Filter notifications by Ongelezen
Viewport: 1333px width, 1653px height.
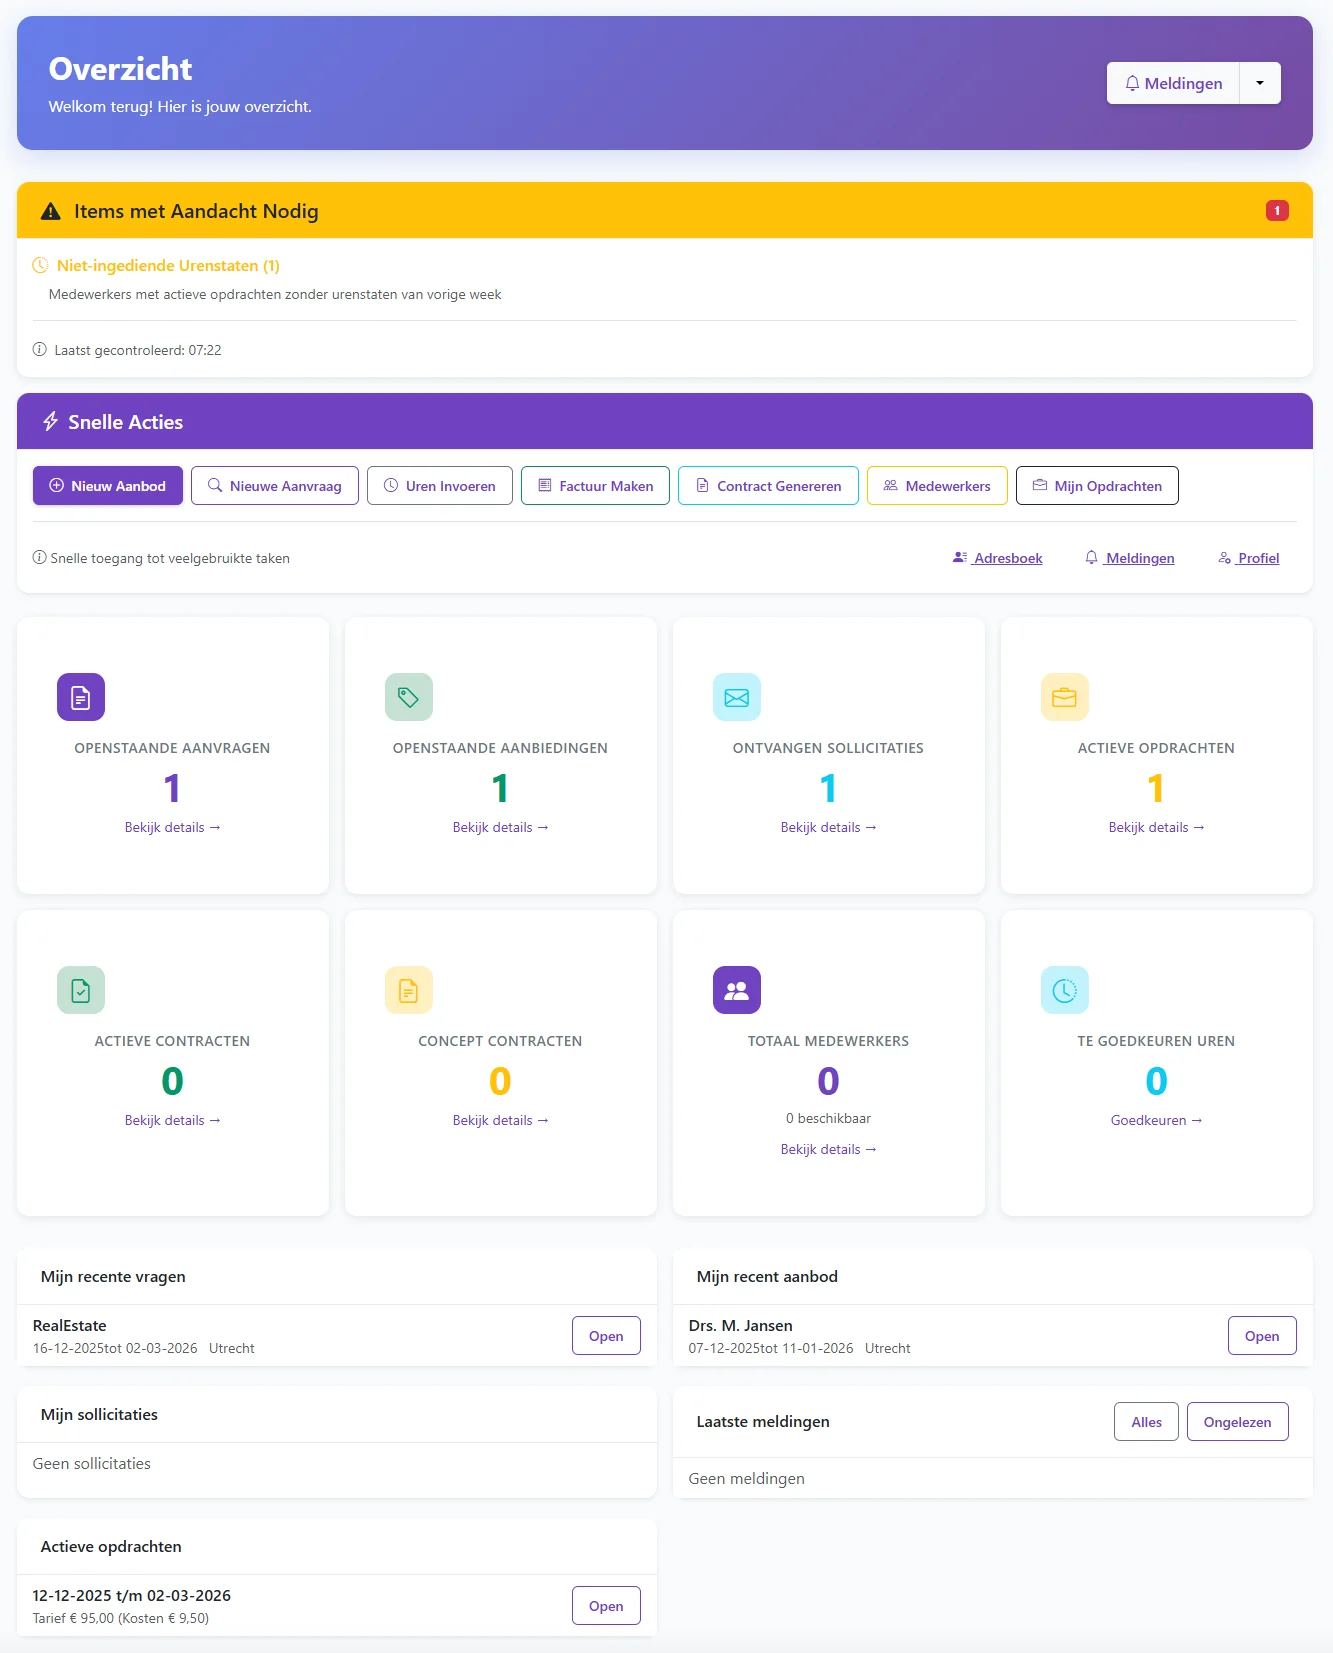1237,1422
